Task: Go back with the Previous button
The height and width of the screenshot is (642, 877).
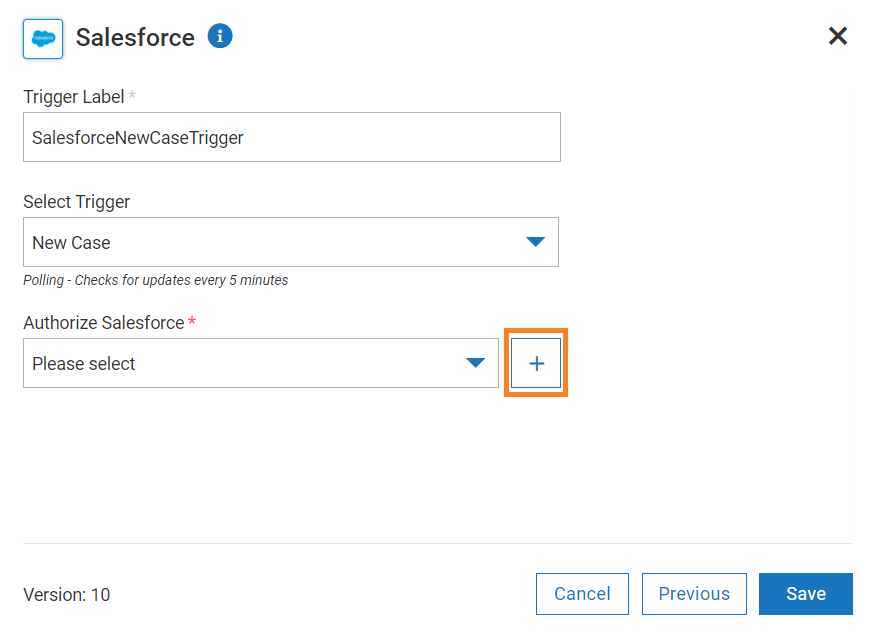Action: click(x=694, y=594)
